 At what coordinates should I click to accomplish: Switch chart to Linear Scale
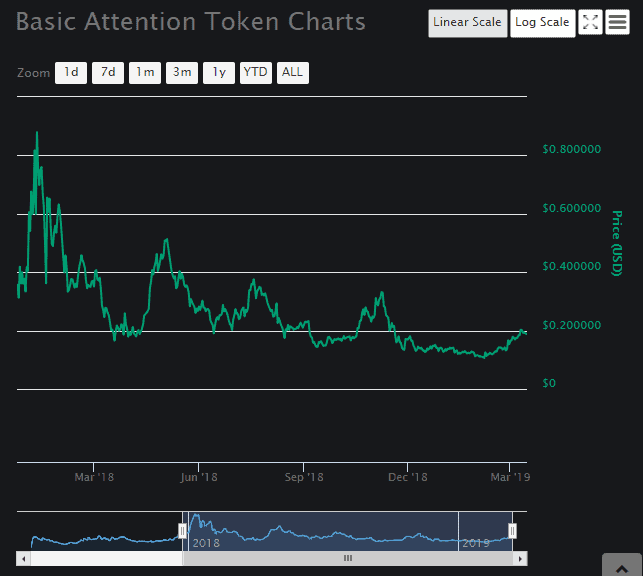point(467,23)
